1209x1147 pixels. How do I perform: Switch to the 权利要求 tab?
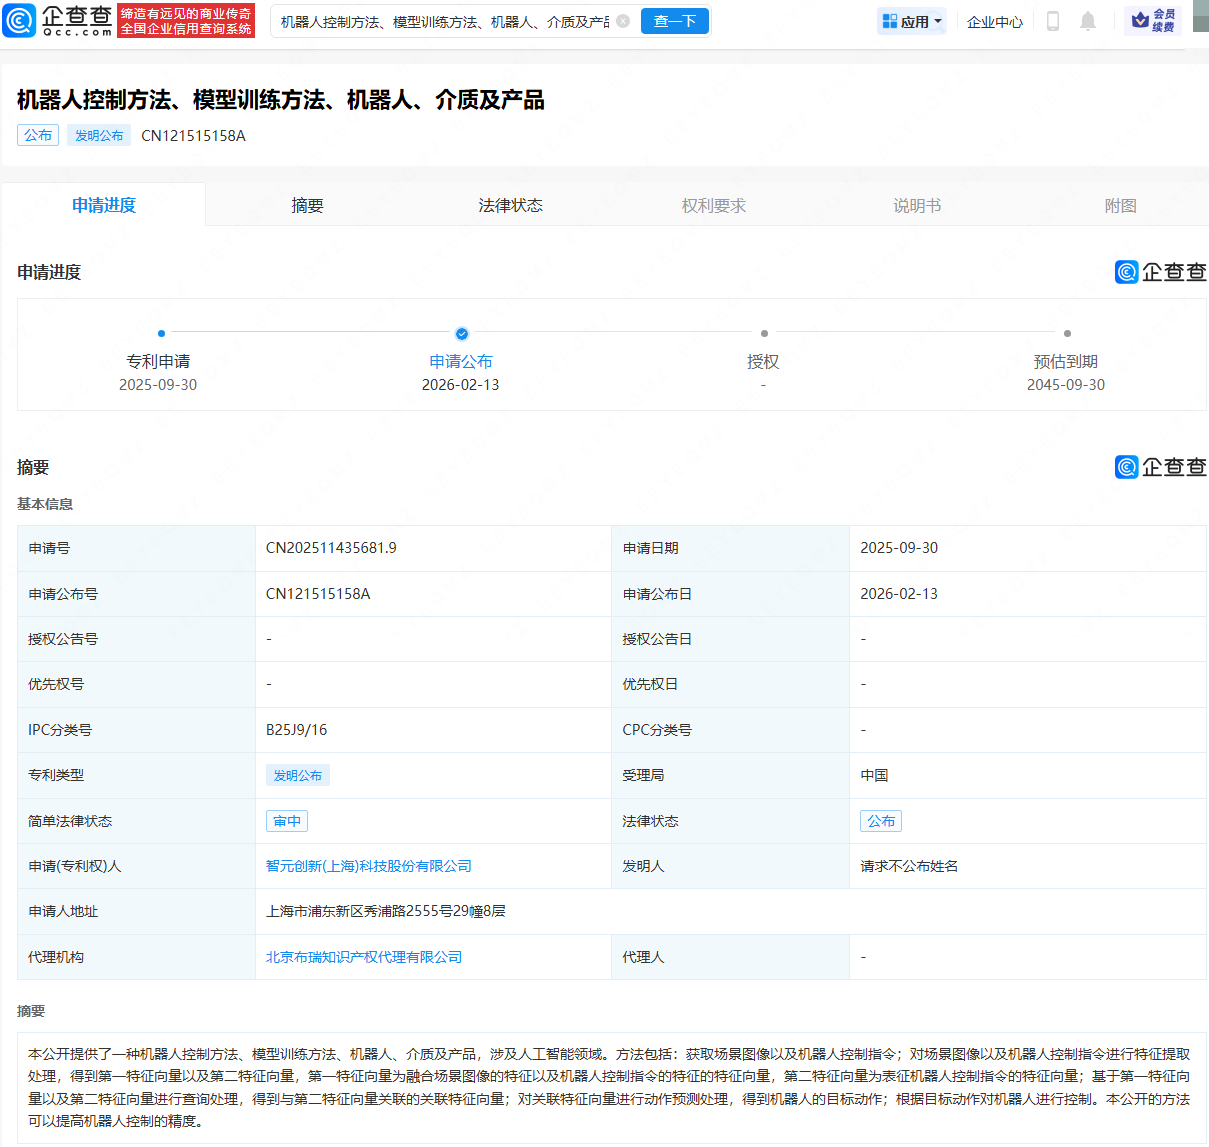[x=713, y=204]
